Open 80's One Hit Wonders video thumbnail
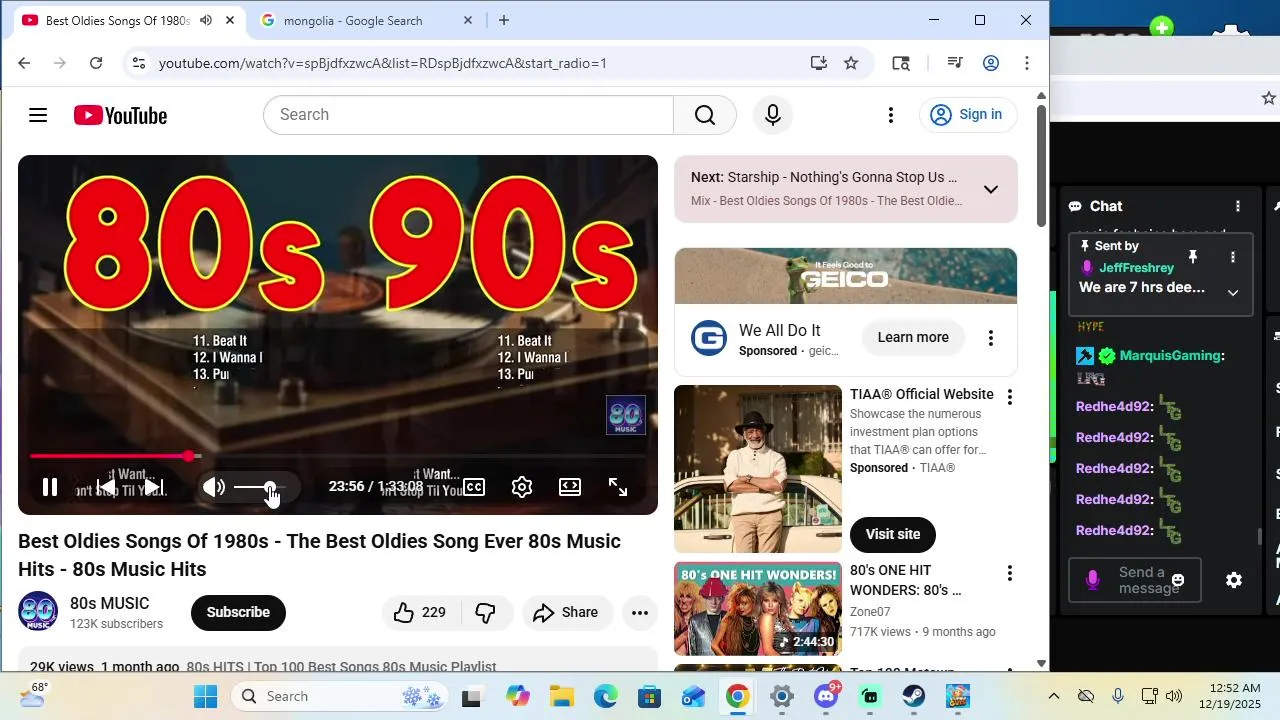The image size is (1280, 720). 758,609
